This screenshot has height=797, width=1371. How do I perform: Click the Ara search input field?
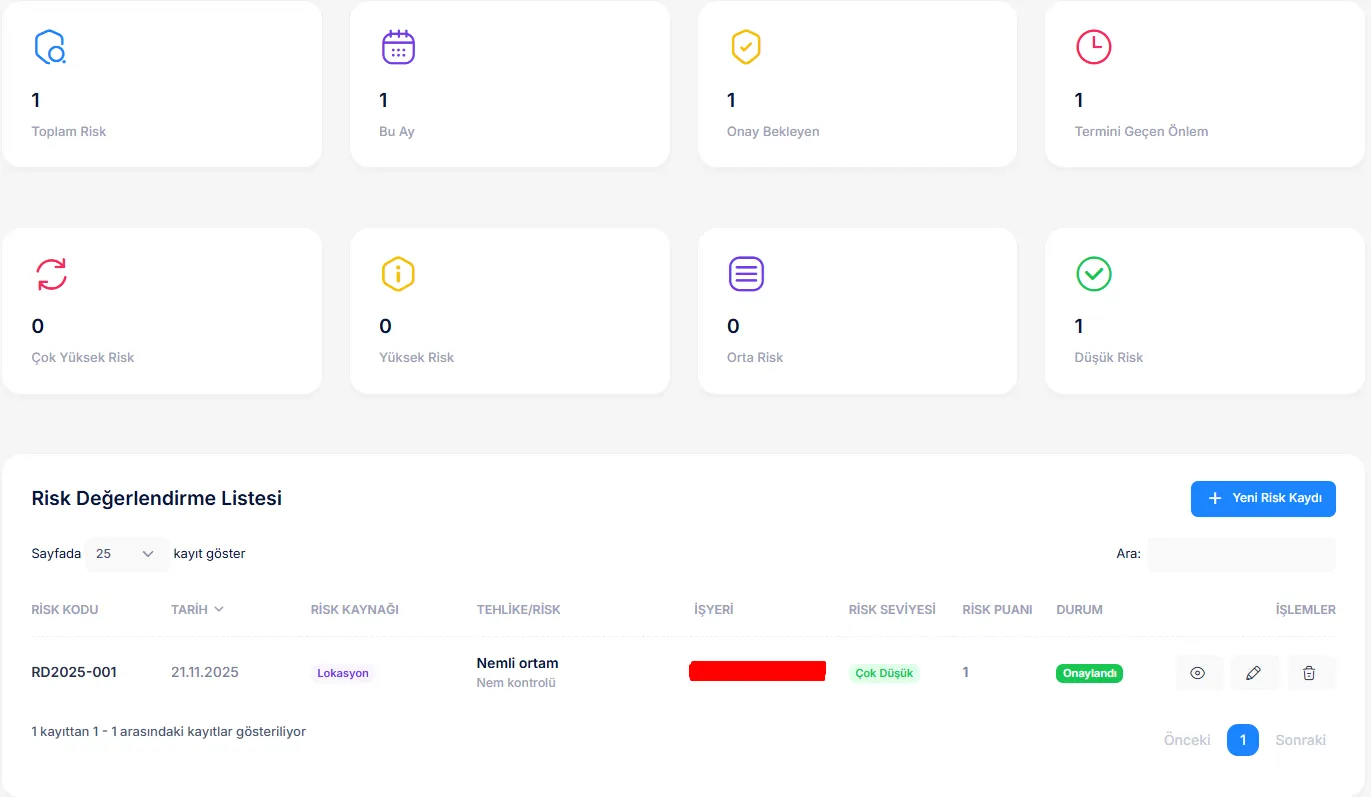pos(1241,553)
